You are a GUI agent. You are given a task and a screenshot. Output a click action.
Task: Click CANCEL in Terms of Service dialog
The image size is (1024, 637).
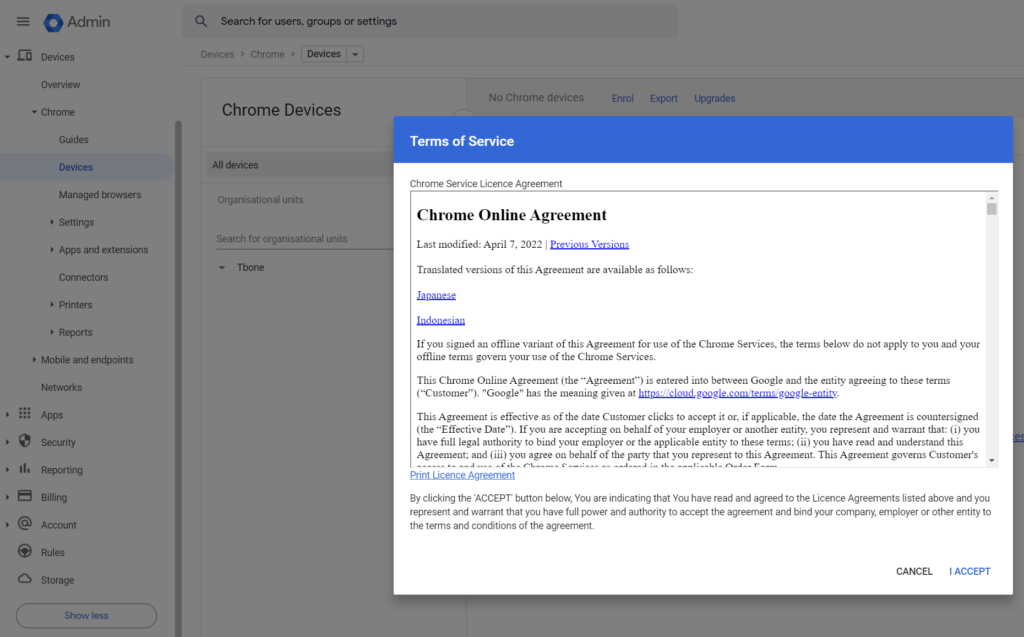click(914, 571)
